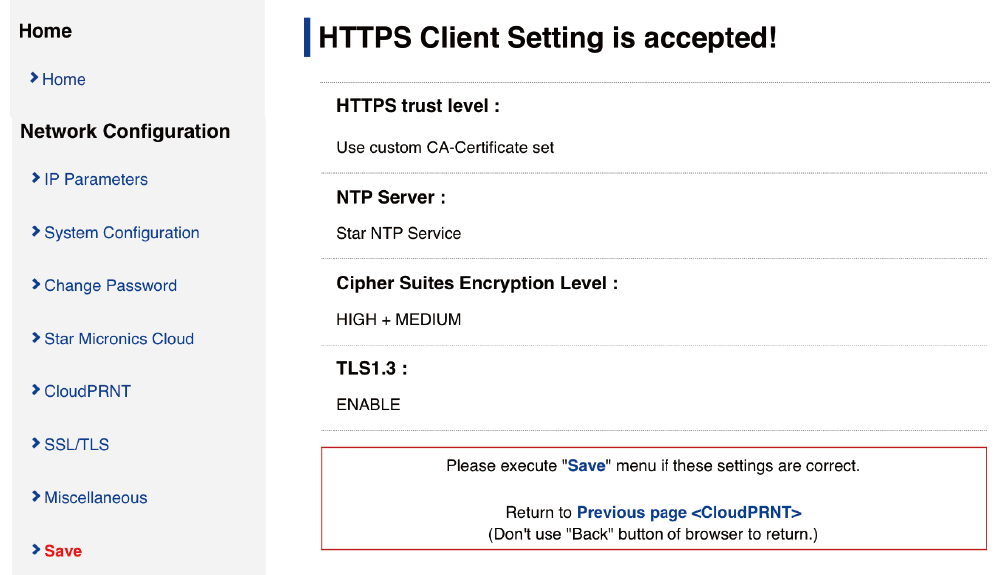Click the arrow icon beside Change Password
1000x575 pixels.
[x=36, y=285]
